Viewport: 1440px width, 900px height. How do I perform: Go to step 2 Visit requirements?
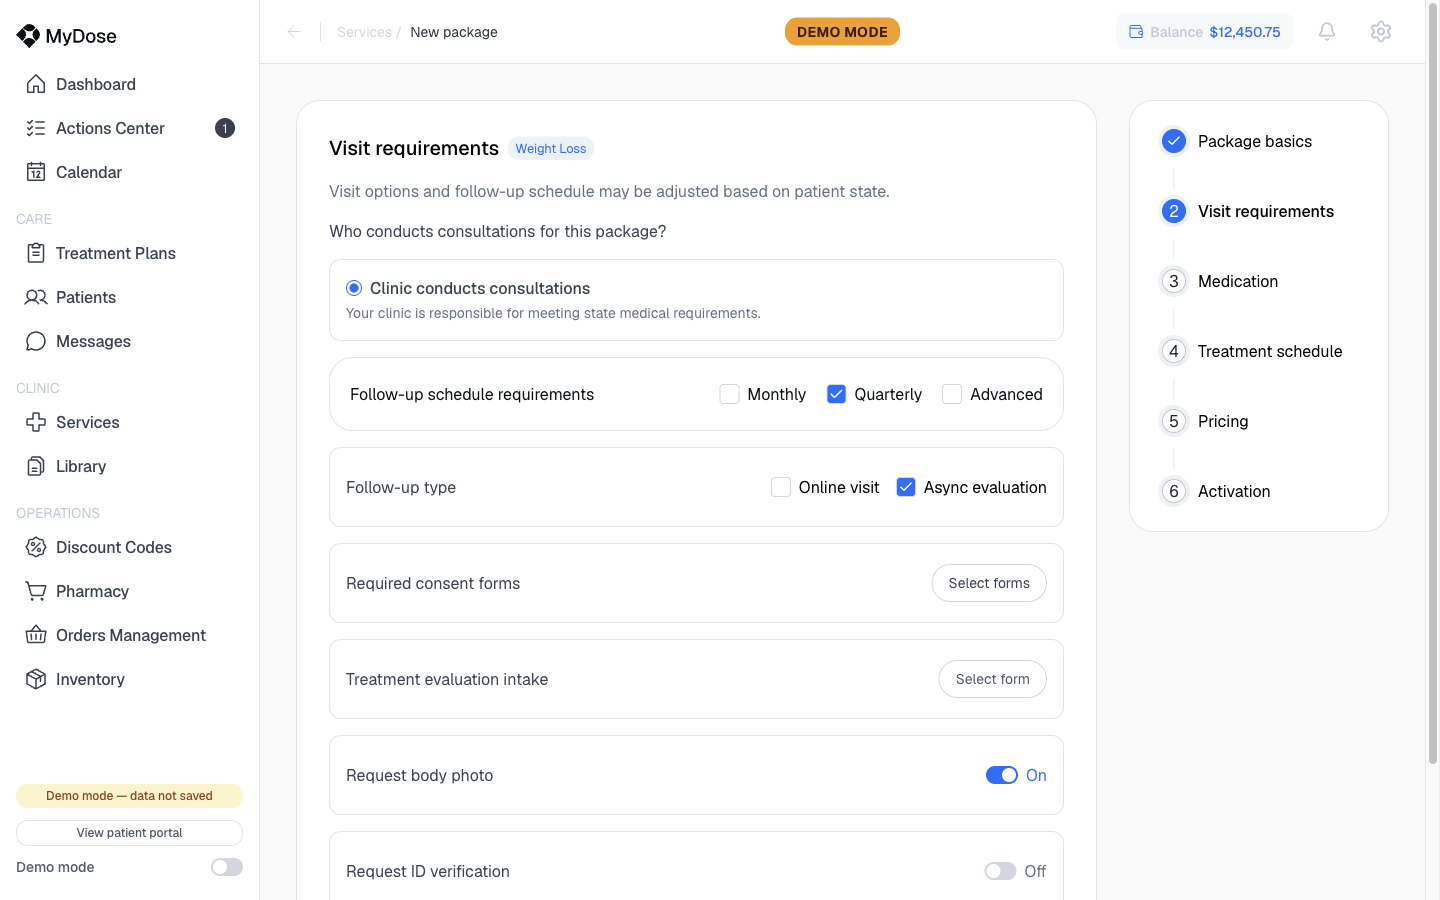click(x=1266, y=211)
